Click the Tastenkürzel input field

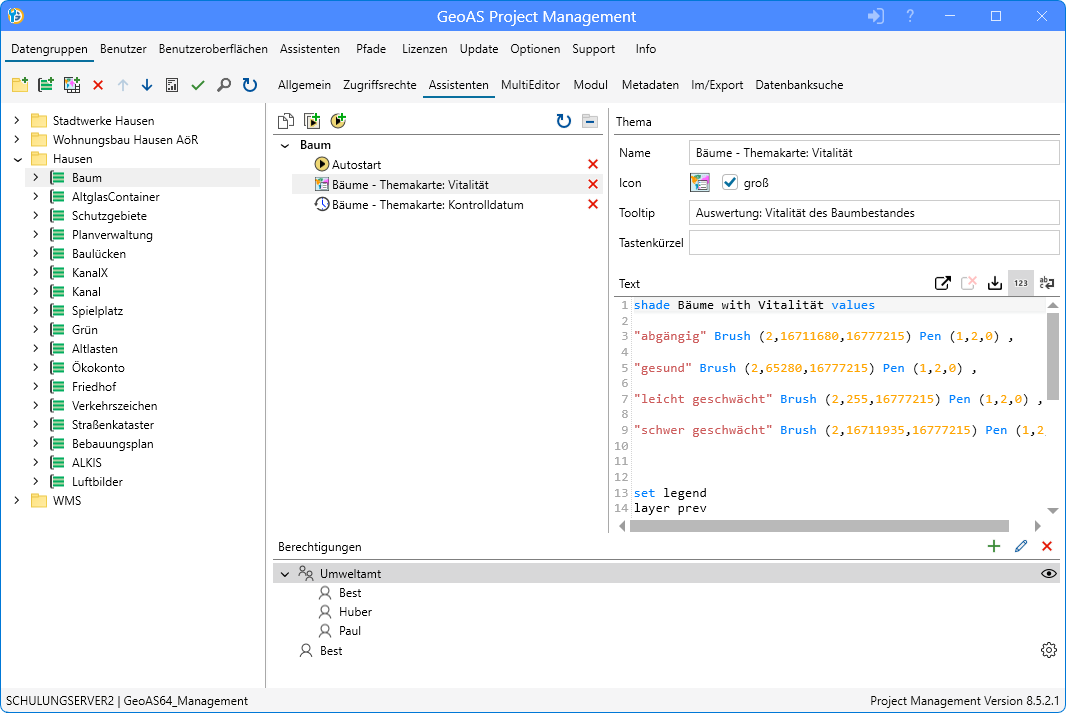point(873,243)
